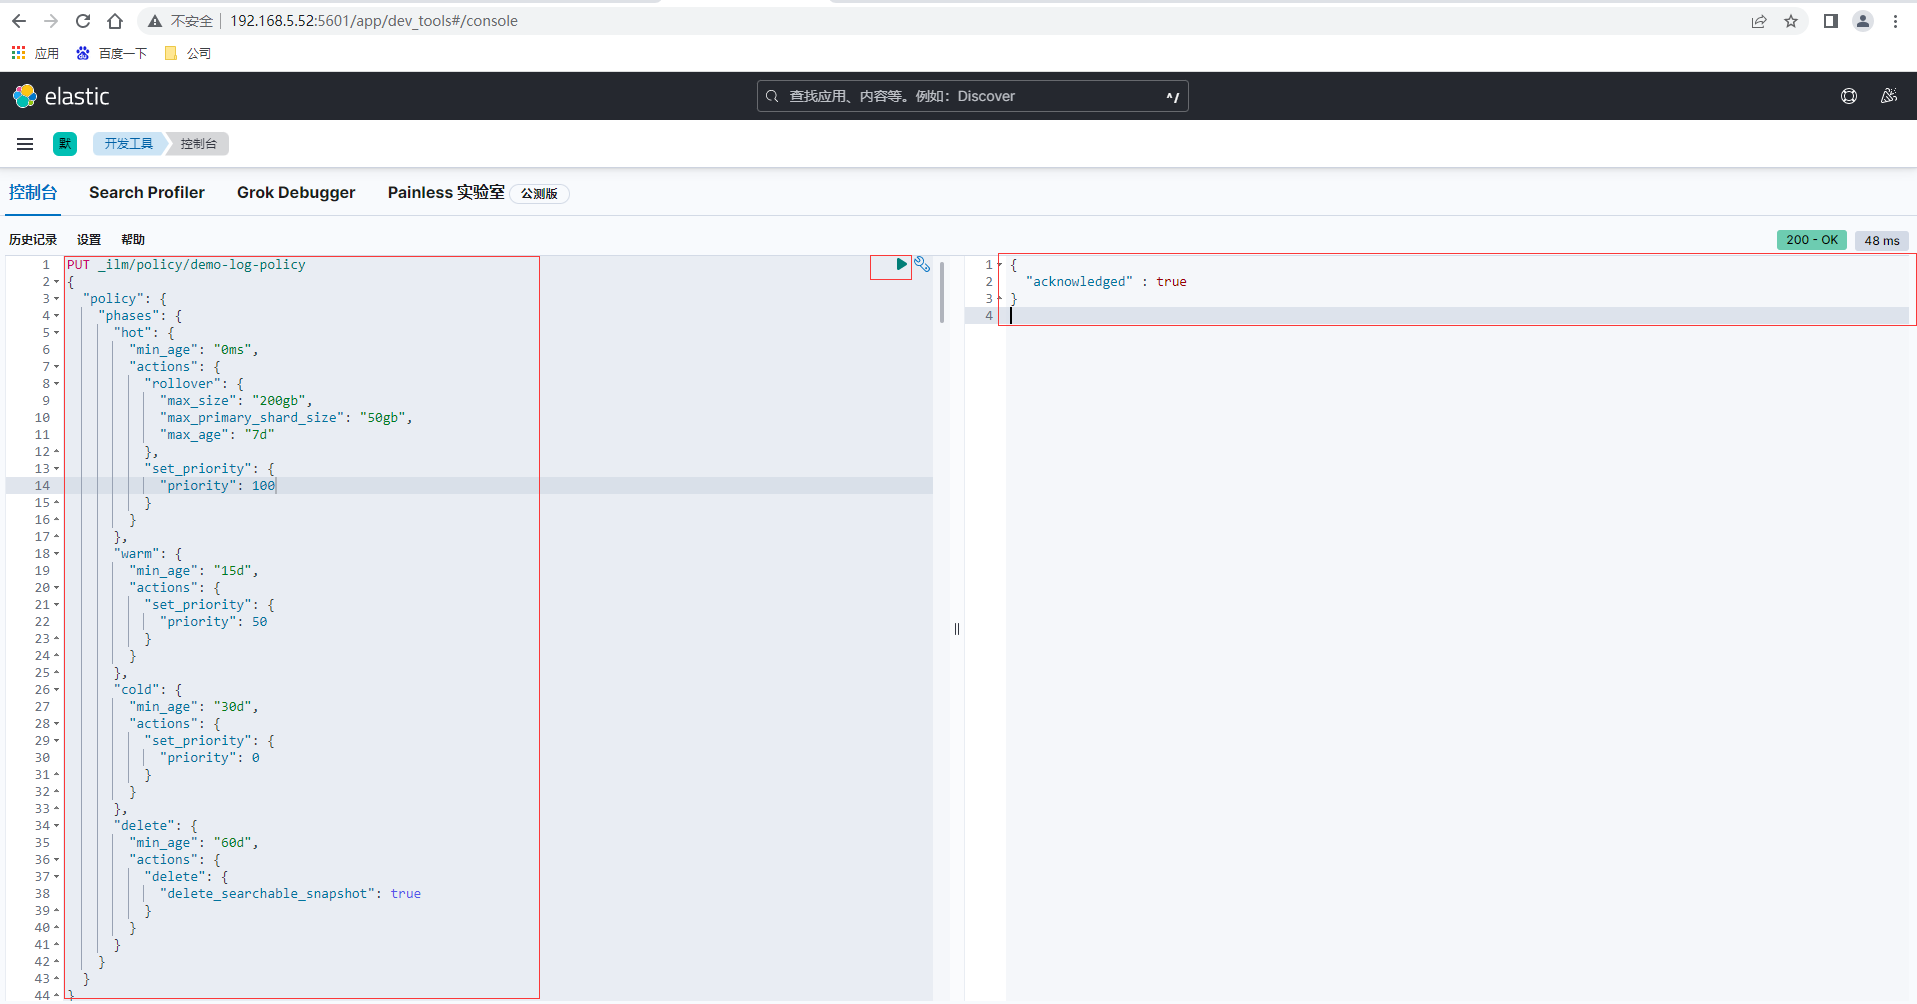Image resolution: width=1917 pixels, height=1004 pixels.
Task: Switch to the 控制台 tab
Action: (33, 192)
